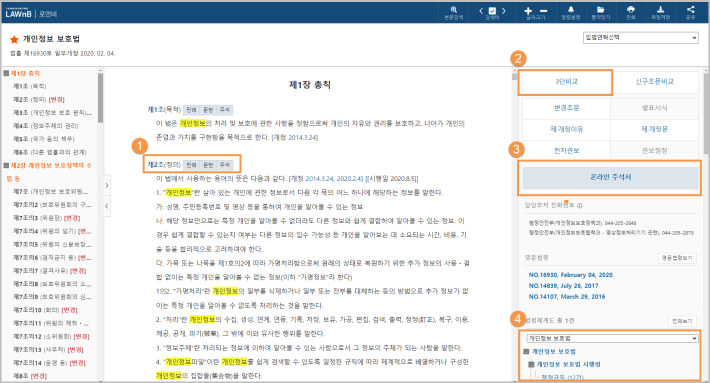Select 제3조 (개인정보 보호 원칙) in tree

click(52, 112)
